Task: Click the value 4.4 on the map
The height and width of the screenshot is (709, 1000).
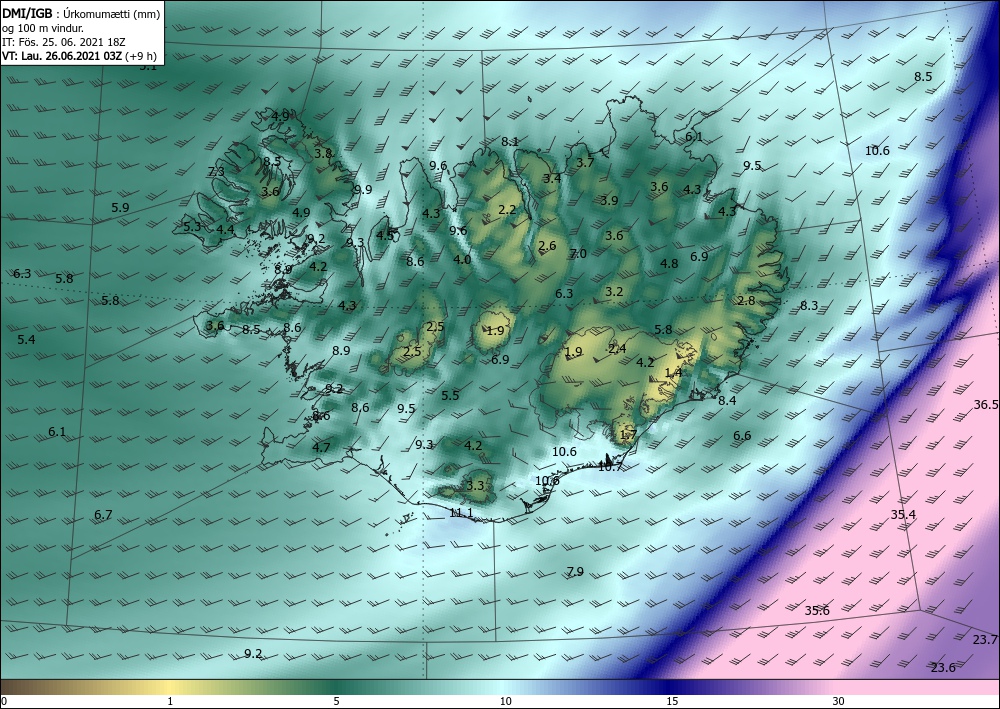Action: 225,230
